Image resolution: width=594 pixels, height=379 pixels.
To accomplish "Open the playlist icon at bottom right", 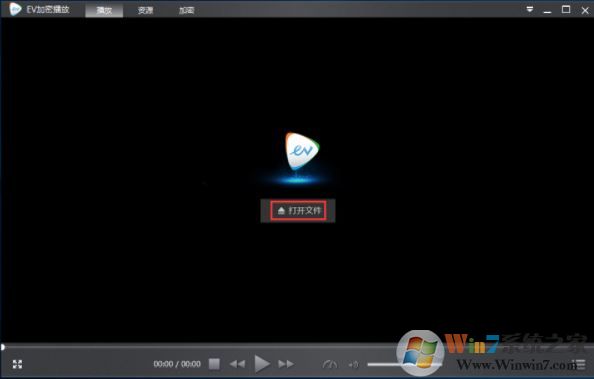I will 580,364.
